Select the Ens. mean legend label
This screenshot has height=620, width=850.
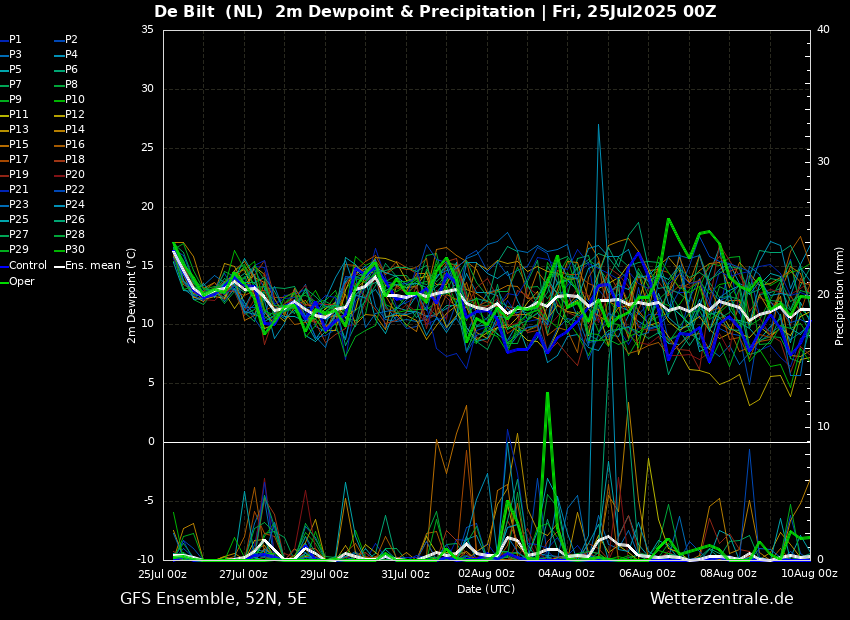tap(93, 265)
